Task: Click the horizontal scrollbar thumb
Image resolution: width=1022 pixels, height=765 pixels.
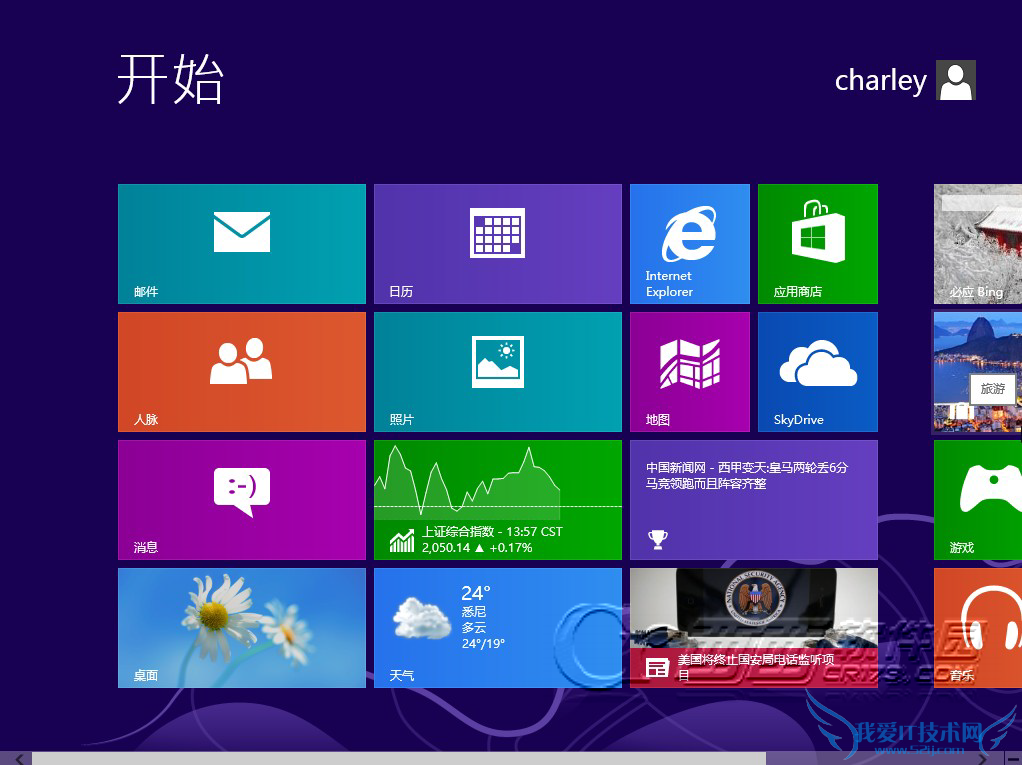Action: [x=398, y=759]
